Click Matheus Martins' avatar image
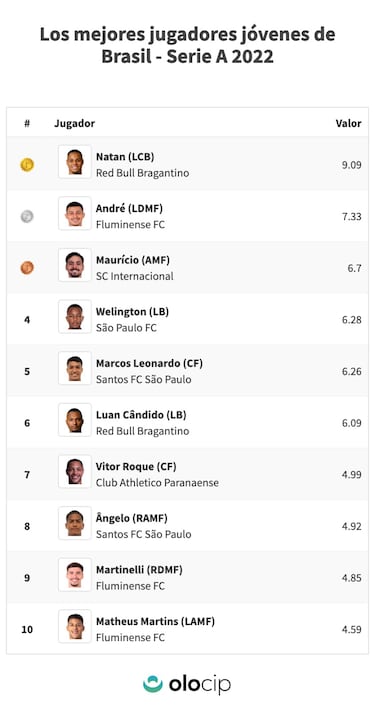Viewport: 375px width, 709px height. [75, 626]
